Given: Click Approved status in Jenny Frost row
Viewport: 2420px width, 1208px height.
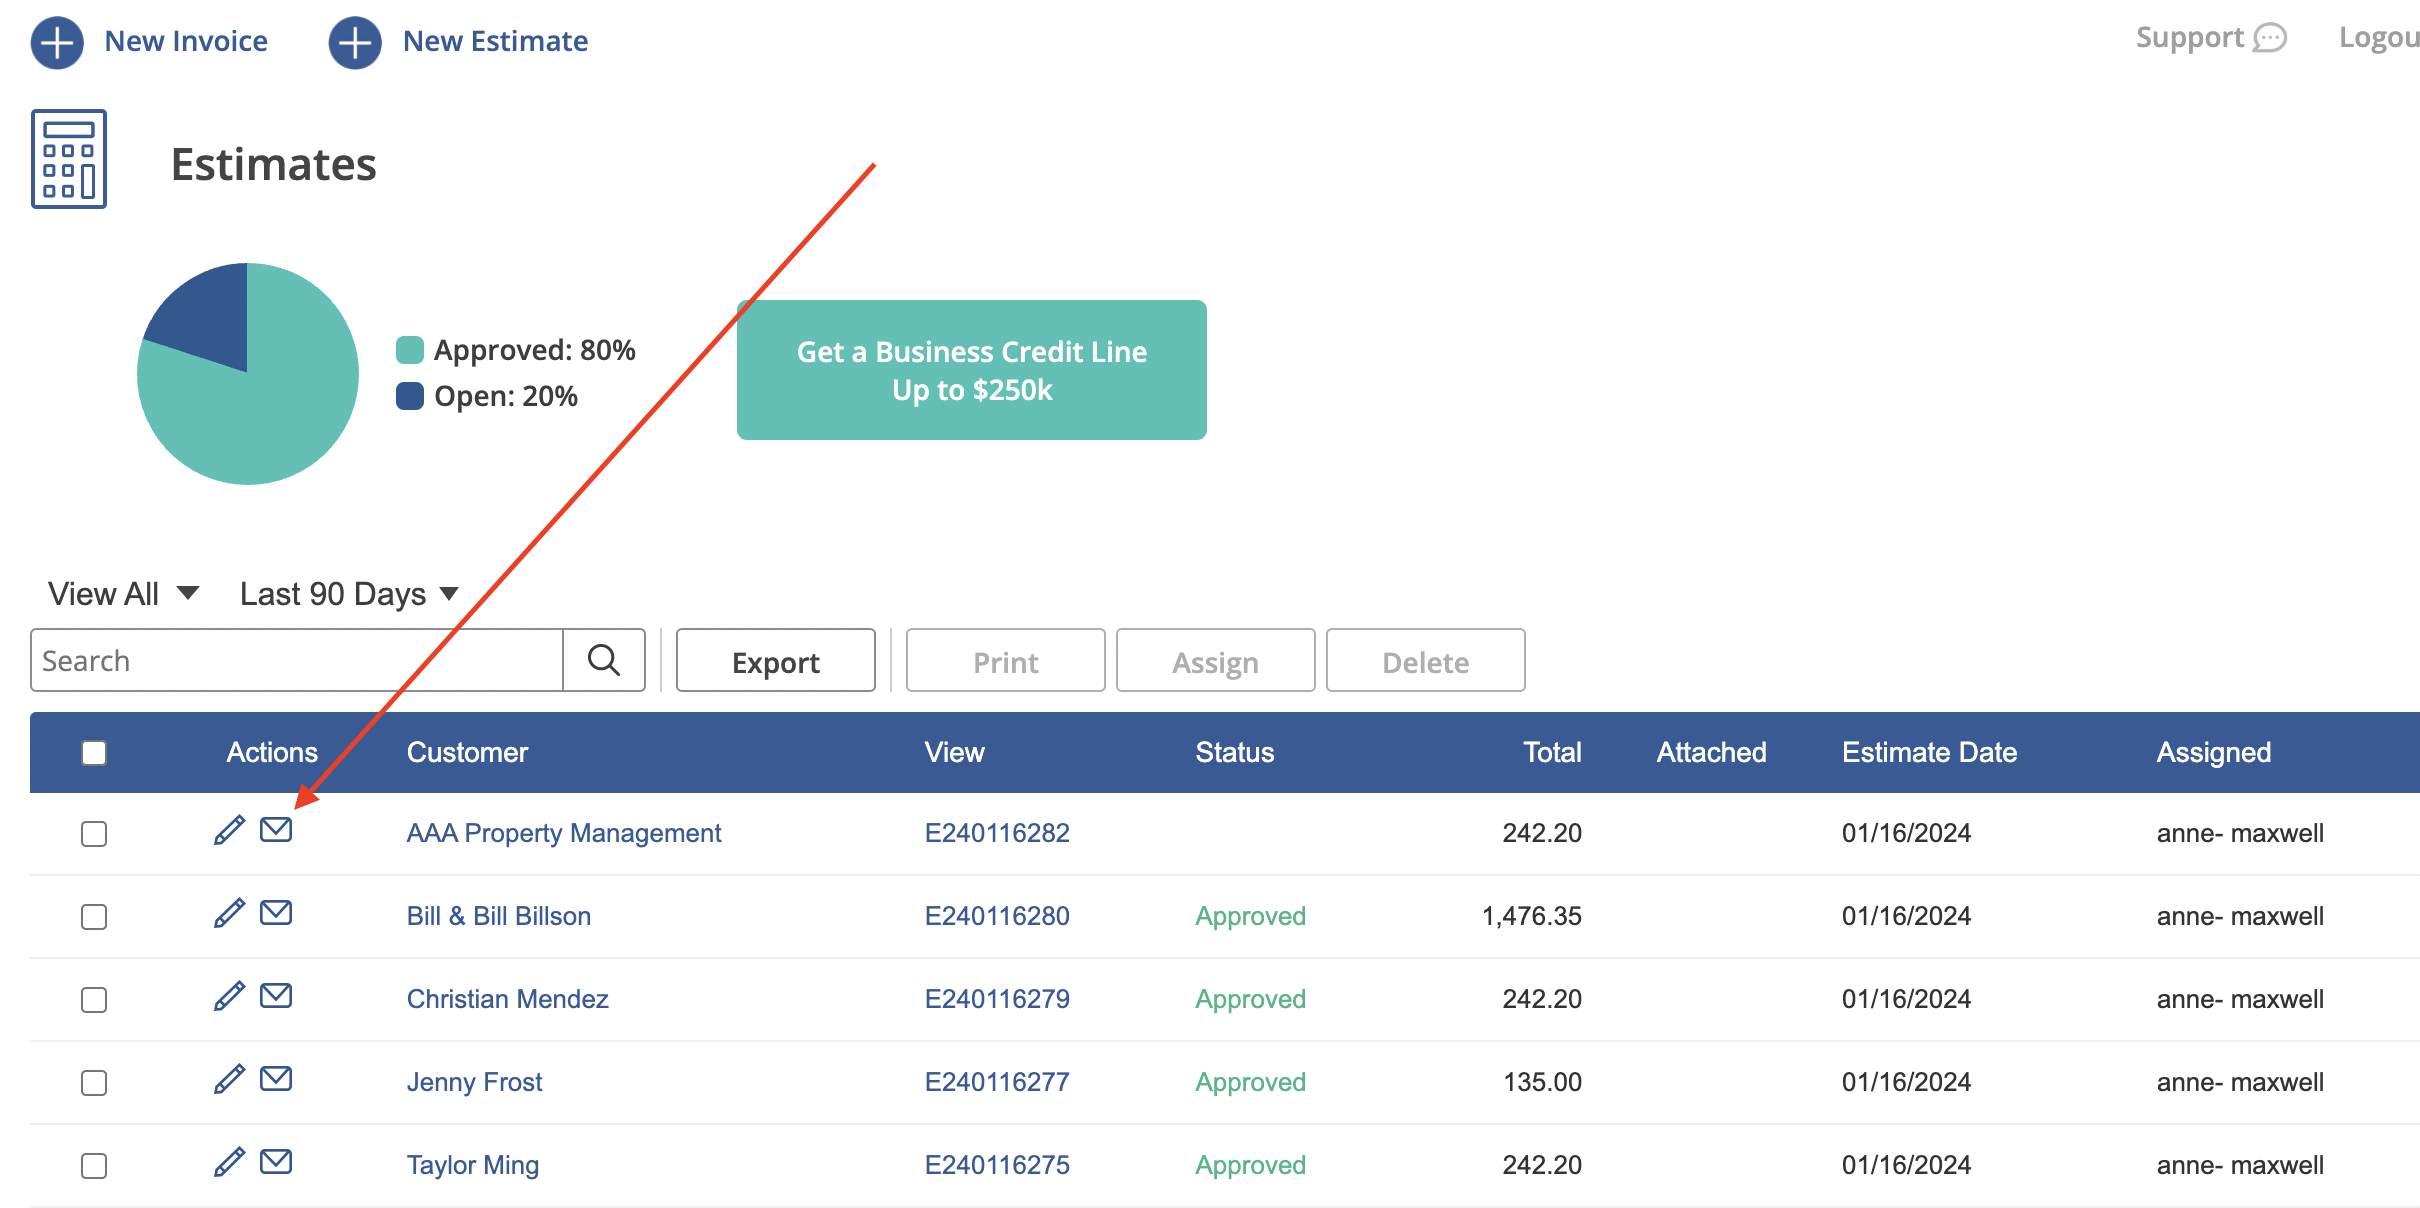Looking at the screenshot, I should point(1250,1082).
